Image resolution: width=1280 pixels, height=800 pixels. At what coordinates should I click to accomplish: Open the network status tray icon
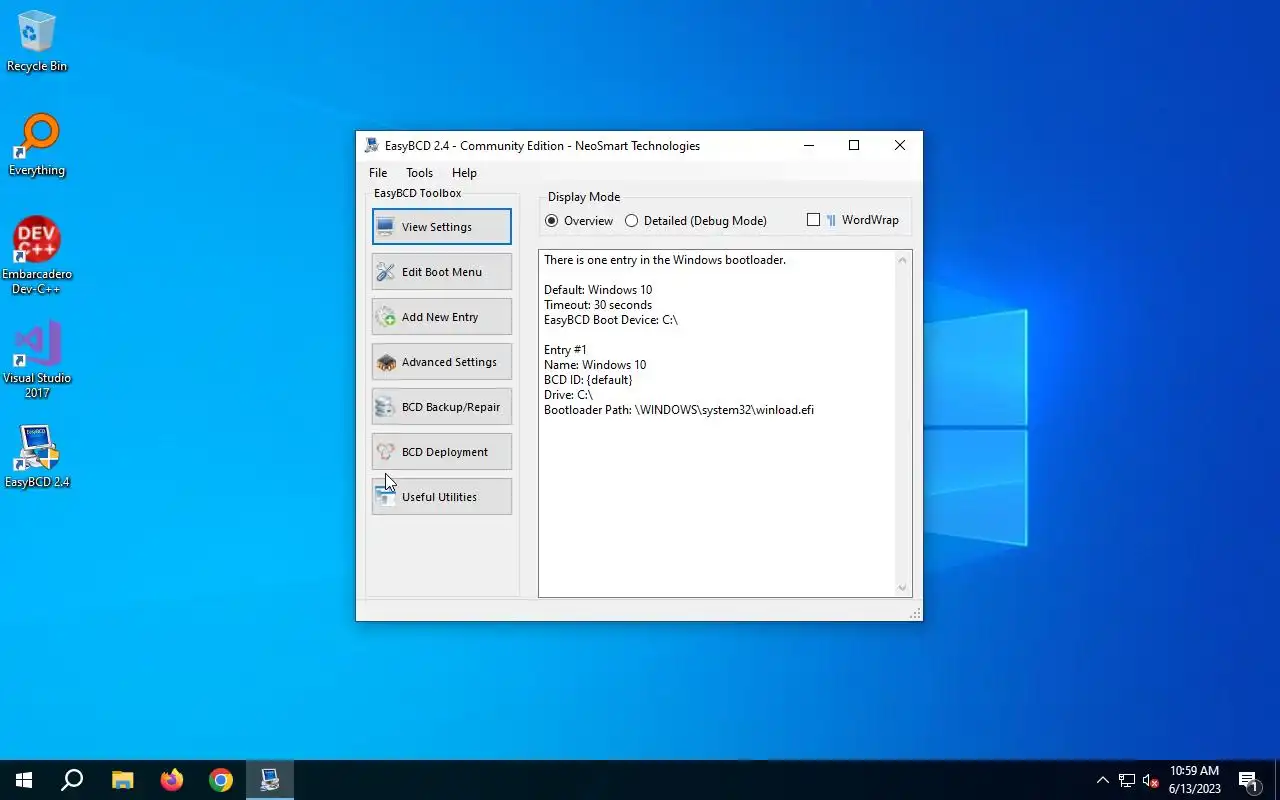[x=1127, y=780]
